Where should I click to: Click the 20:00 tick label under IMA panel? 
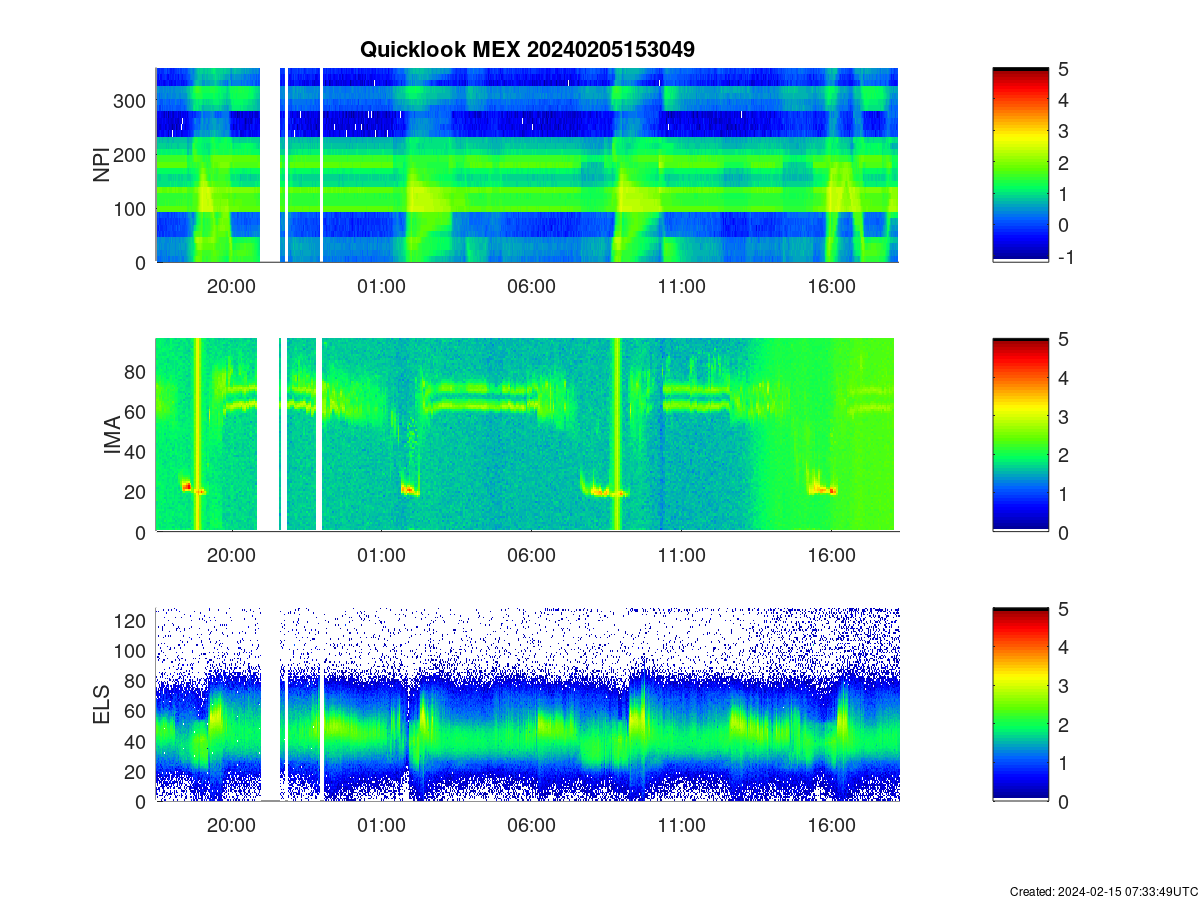pyautogui.click(x=231, y=556)
